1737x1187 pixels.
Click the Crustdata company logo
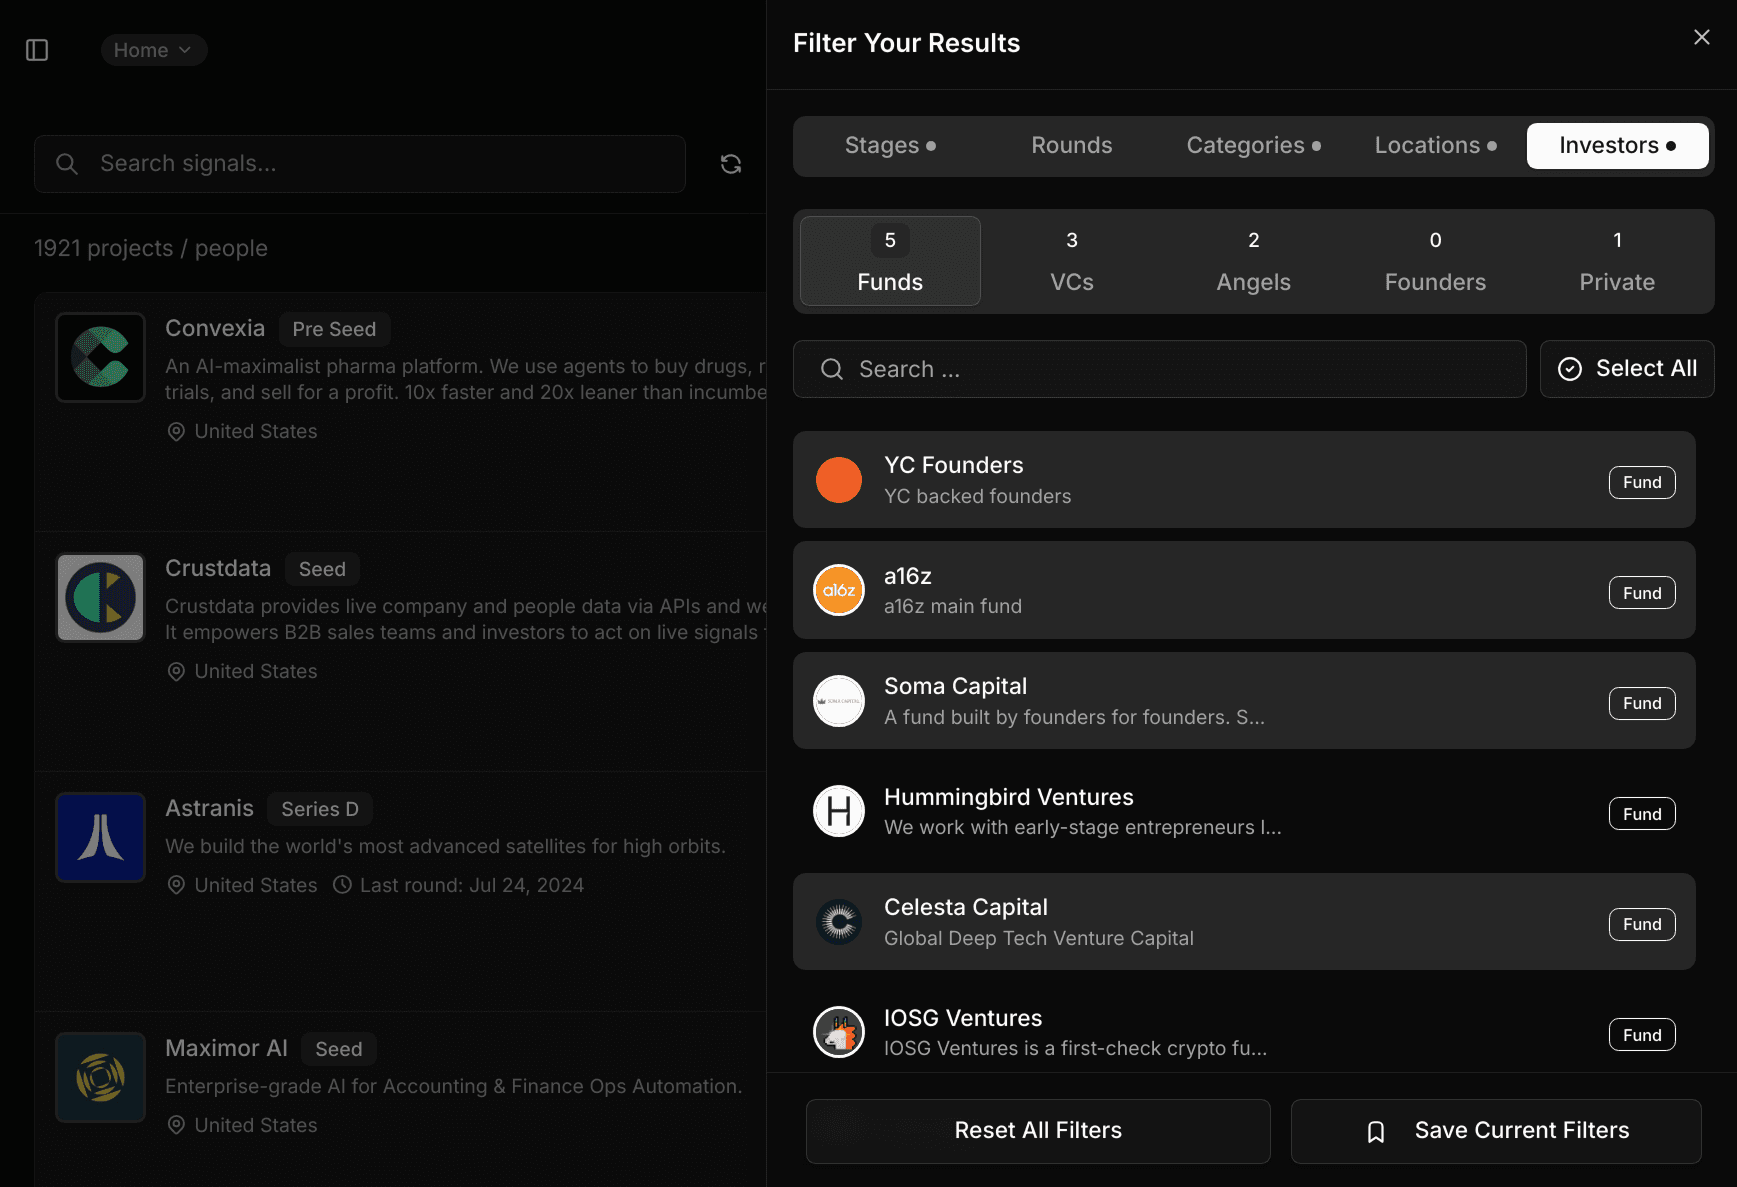(x=101, y=598)
